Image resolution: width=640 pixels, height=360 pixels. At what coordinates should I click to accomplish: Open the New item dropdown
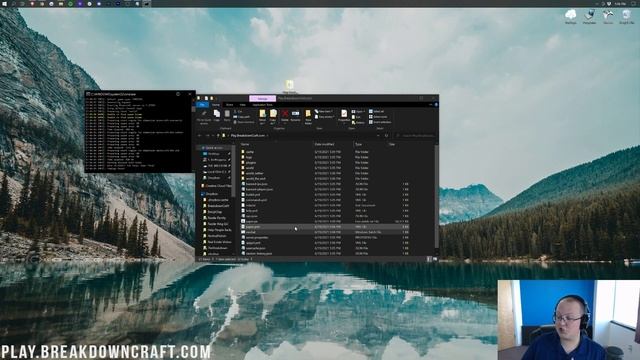tap(324, 111)
